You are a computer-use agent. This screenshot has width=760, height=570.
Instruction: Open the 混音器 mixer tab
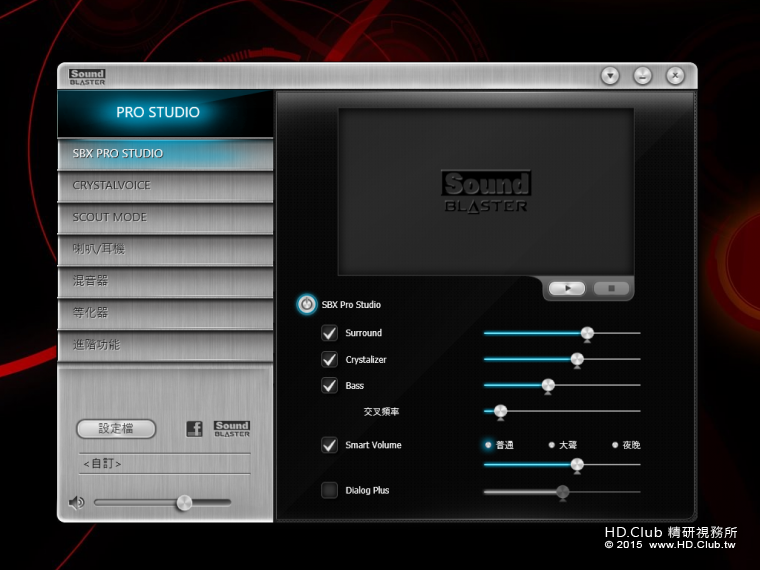165,281
